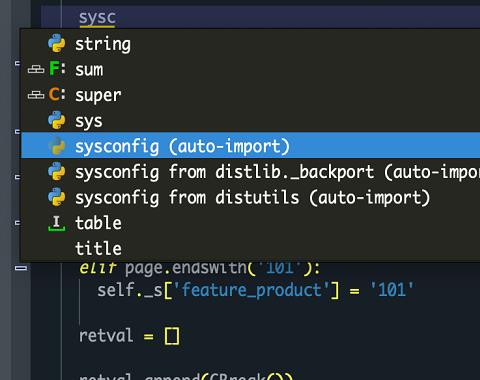Click the builtin marker icon left of sum
The image size is (480, 380).
(36, 69)
